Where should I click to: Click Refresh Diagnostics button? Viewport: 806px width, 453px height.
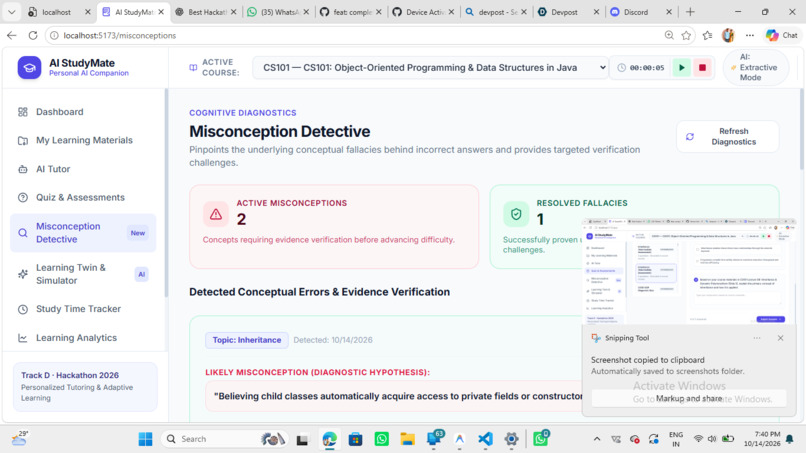tap(727, 136)
